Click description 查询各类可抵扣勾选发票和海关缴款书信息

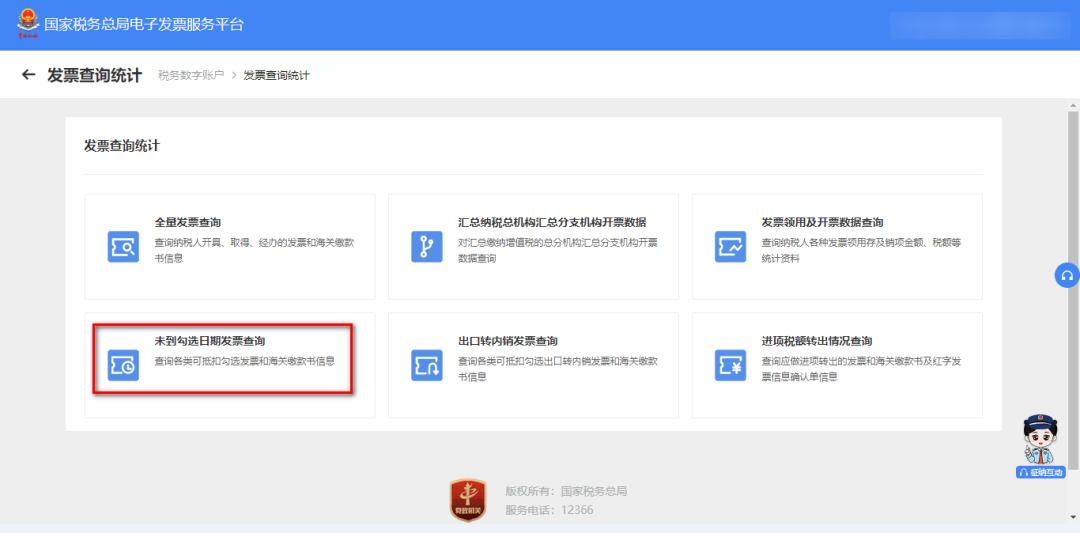coord(245,361)
